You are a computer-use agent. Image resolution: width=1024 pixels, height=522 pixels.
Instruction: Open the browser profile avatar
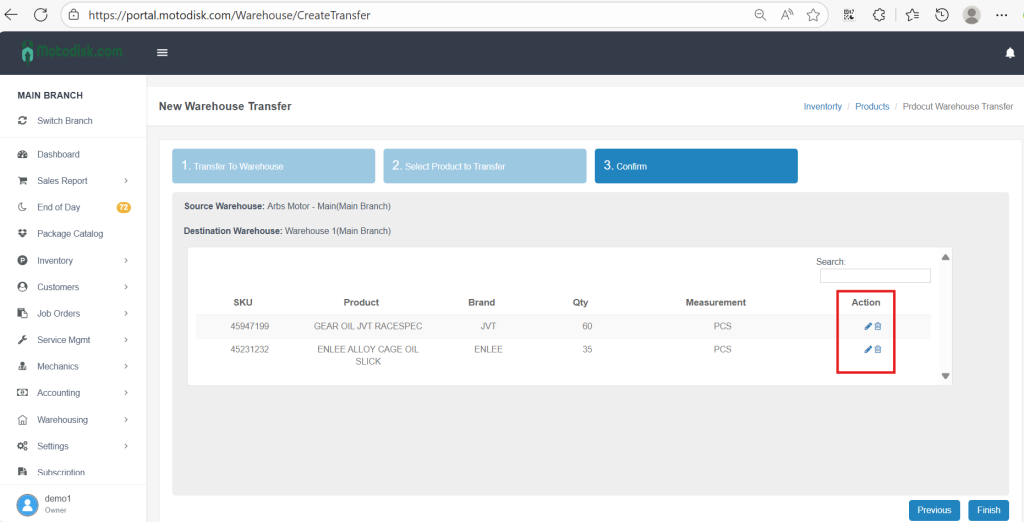pos(971,15)
